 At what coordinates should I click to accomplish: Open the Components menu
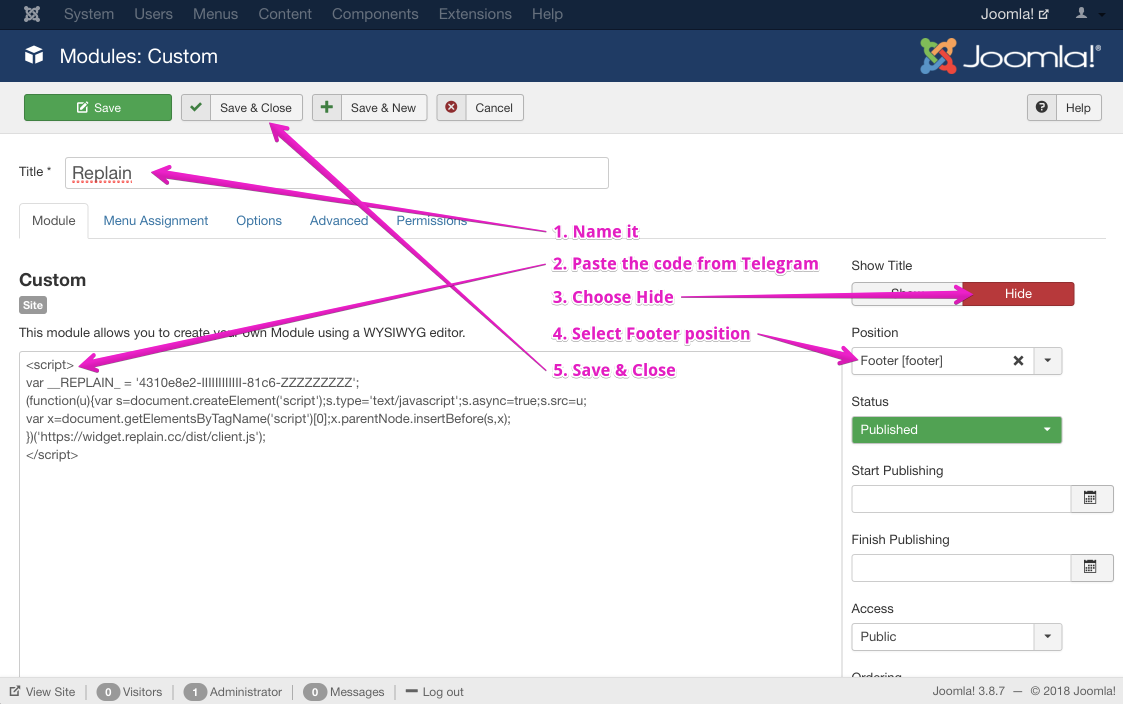pyautogui.click(x=375, y=14)
